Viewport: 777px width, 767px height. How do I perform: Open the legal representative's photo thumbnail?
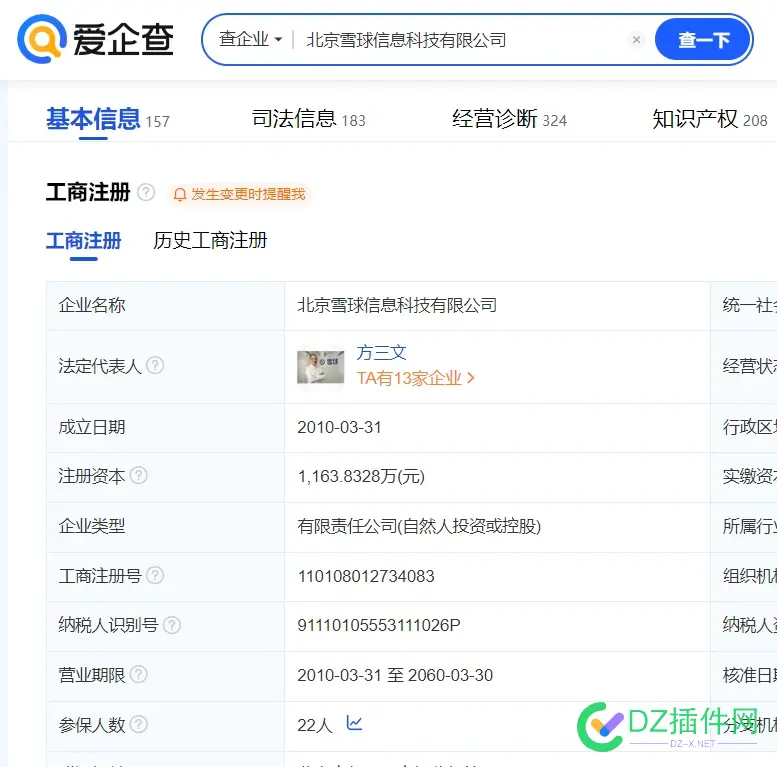321,367
